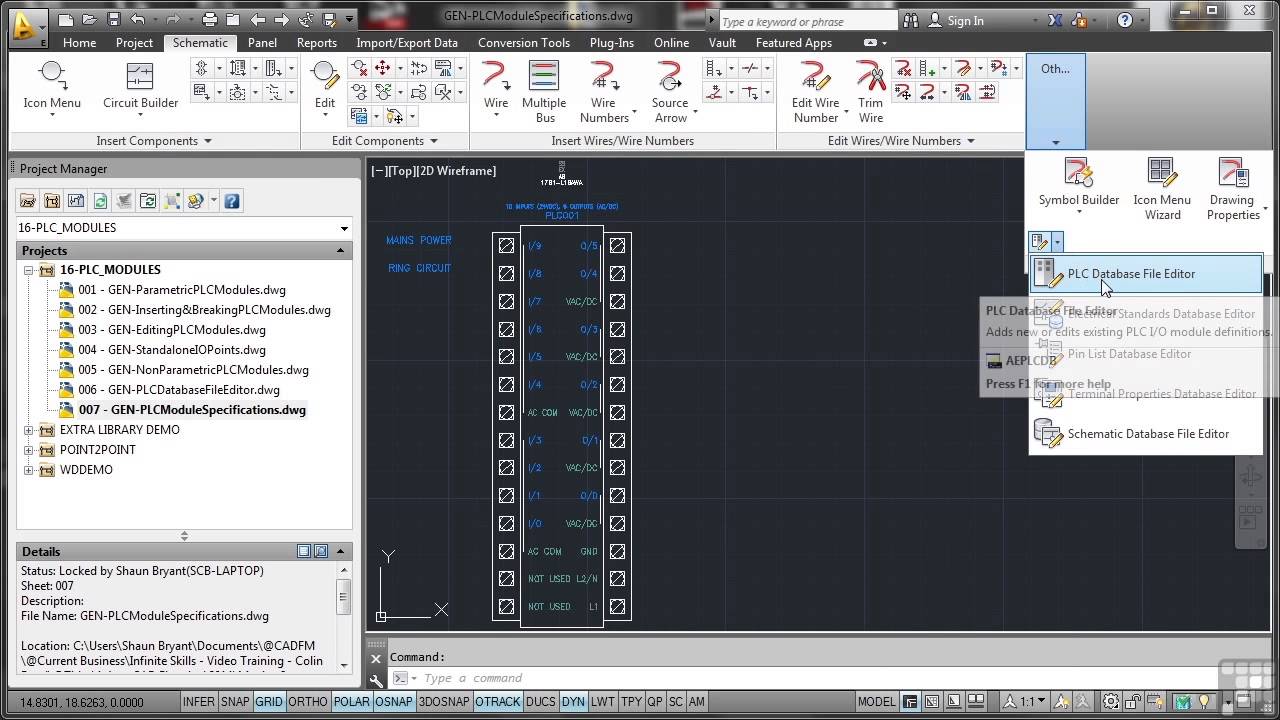Choose PLC Database File Editor
This screenshot has height=720, width=1280.
point(1147,274)
